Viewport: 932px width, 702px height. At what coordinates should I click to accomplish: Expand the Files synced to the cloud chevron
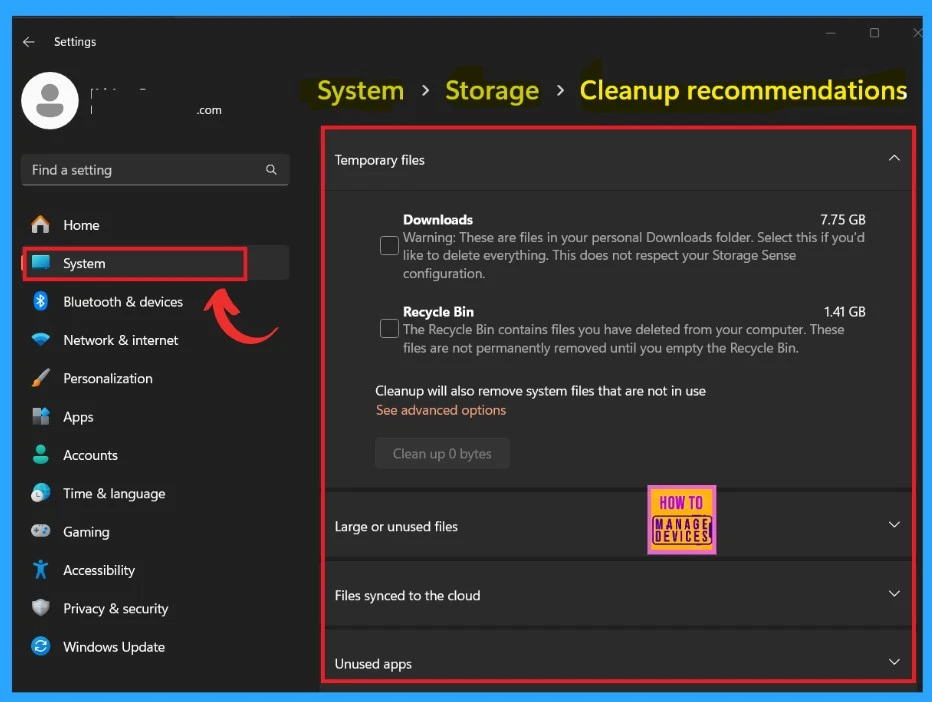(894, 594)
